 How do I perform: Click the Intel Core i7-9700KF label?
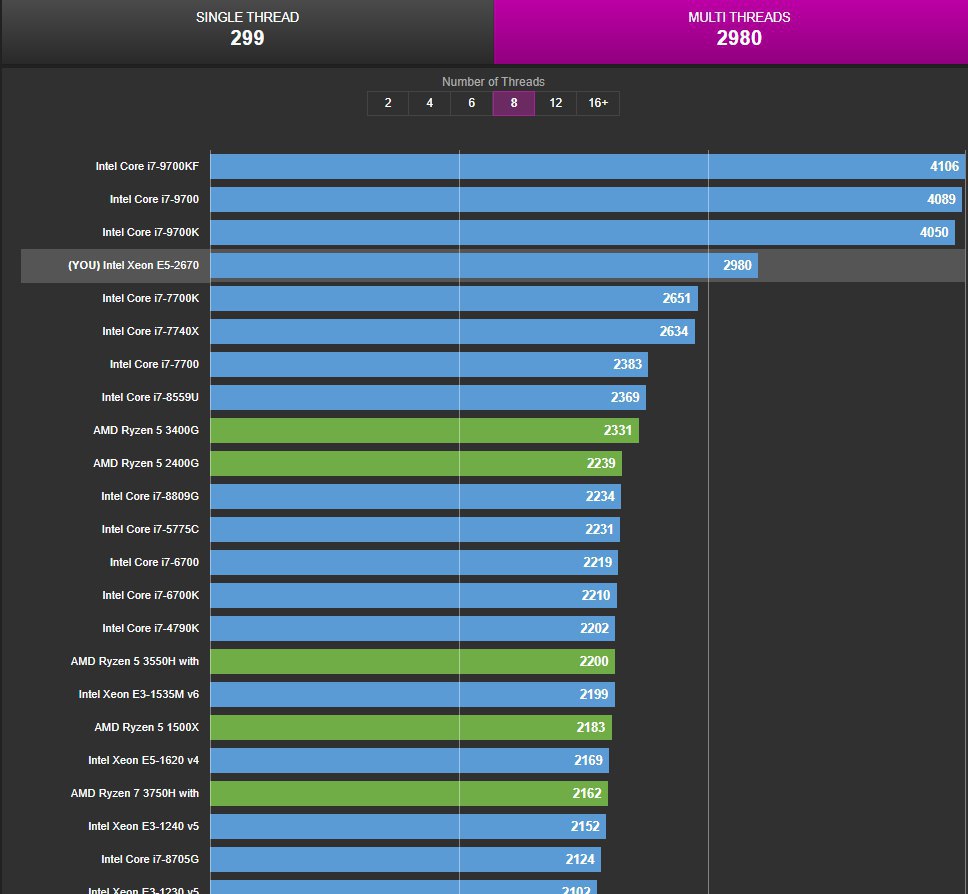[147, 166]
